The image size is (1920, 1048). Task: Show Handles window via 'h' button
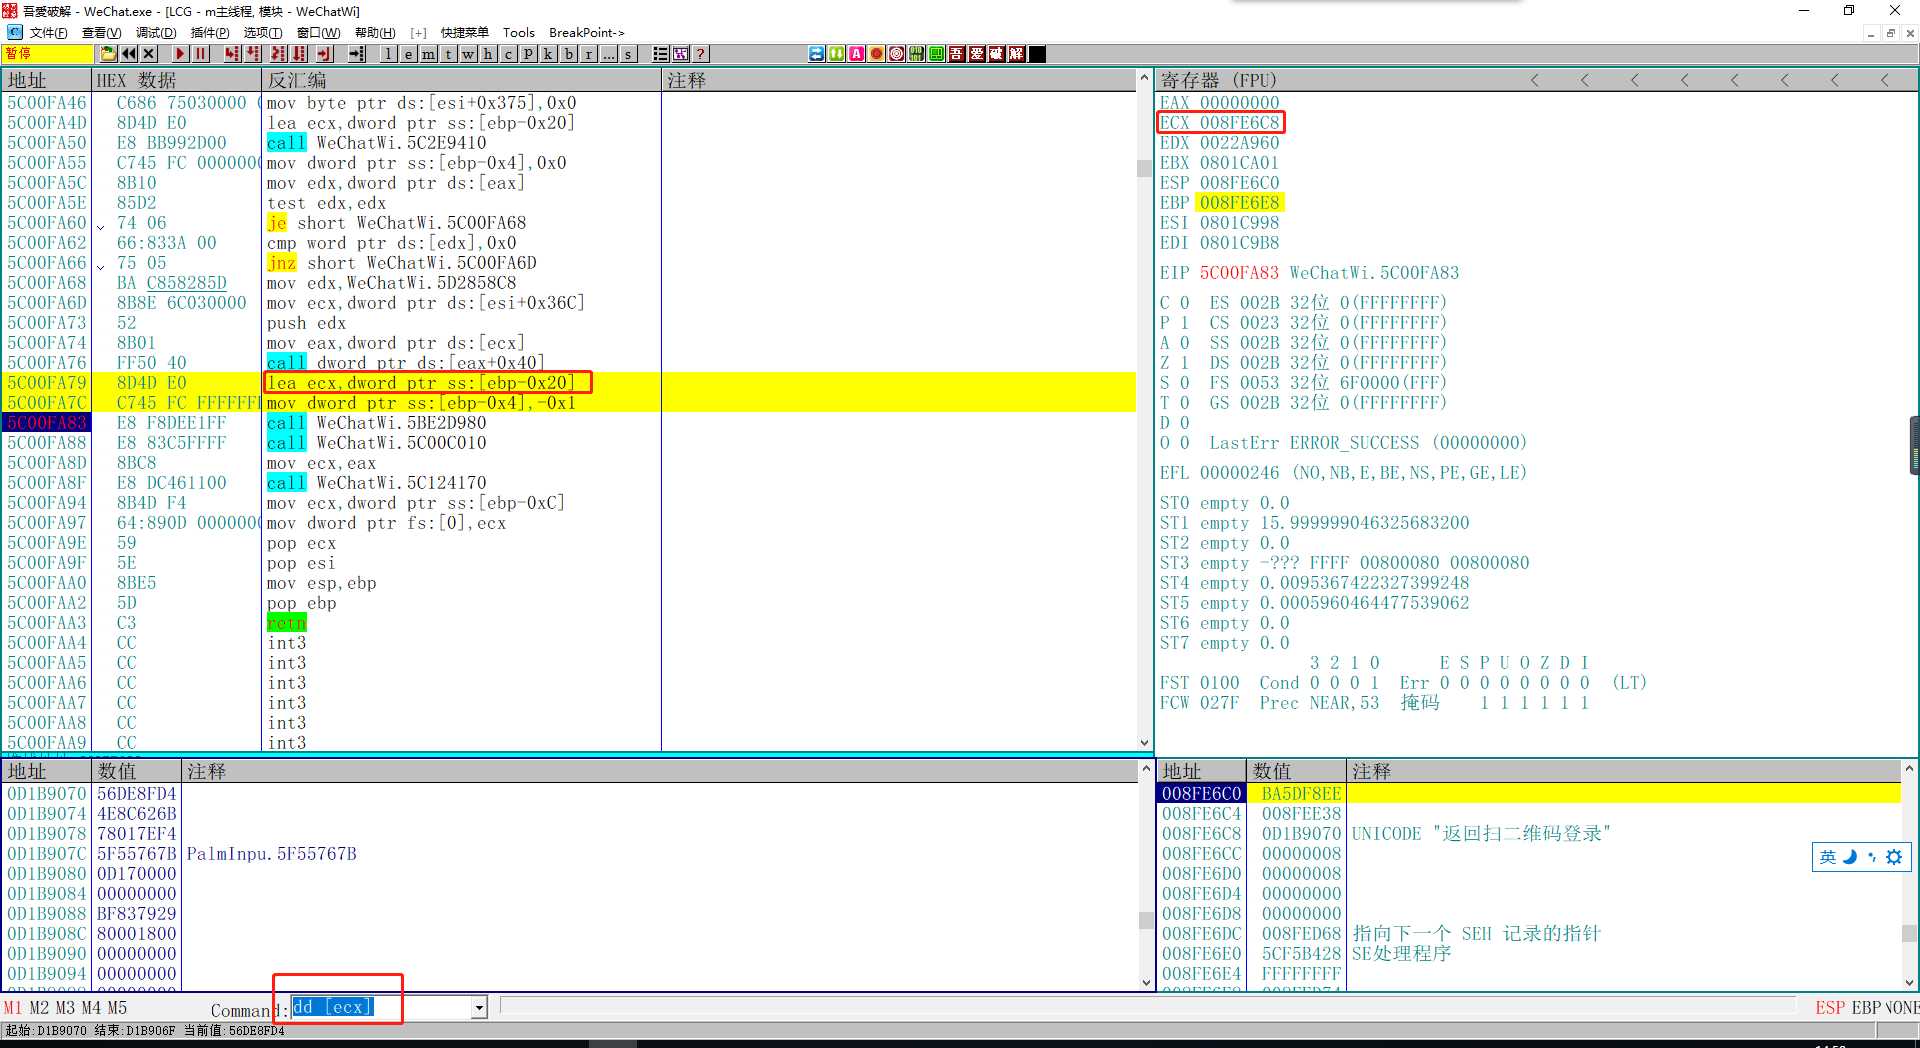(488, 54)
